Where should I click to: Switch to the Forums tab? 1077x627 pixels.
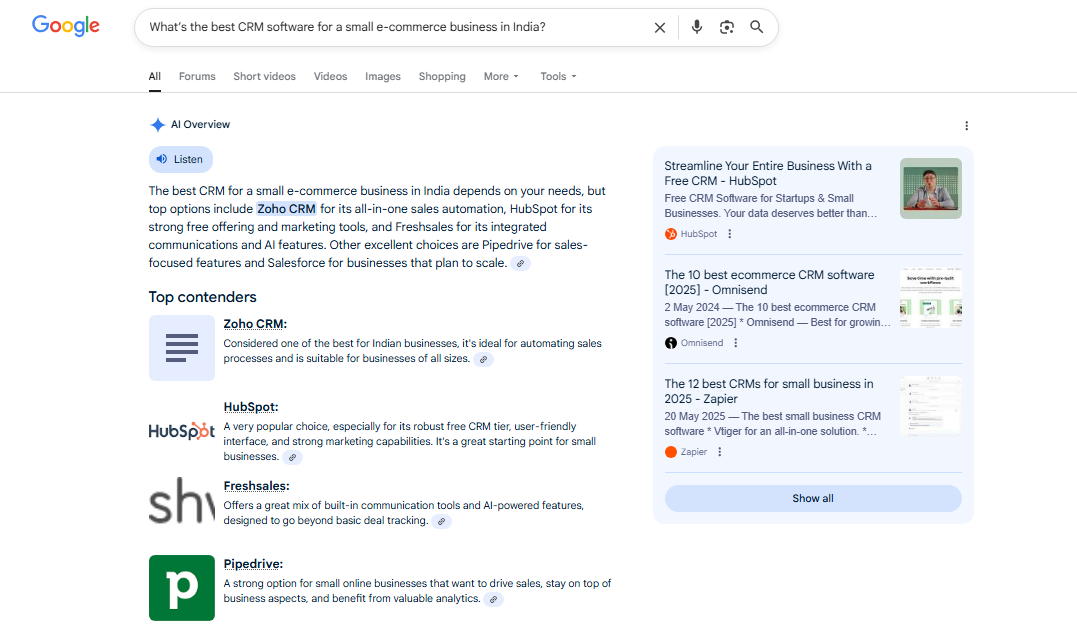(197, 76)
